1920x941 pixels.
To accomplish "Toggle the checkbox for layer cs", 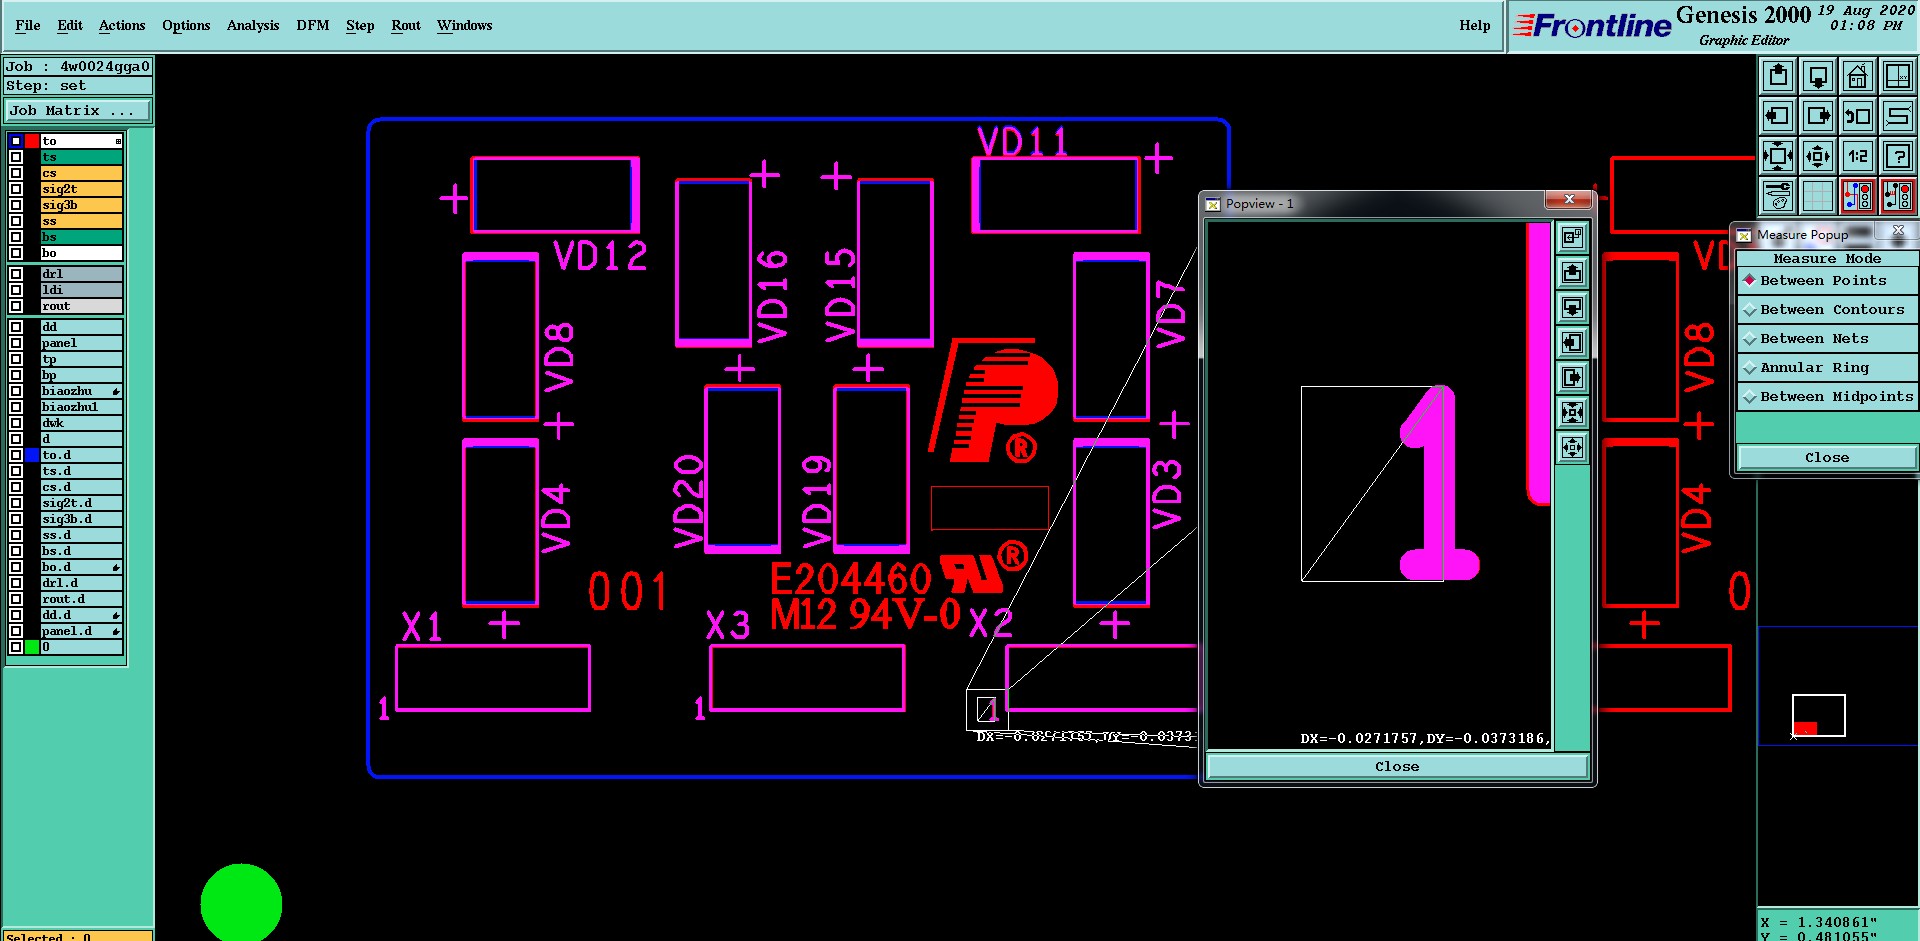I will point(16,173).
